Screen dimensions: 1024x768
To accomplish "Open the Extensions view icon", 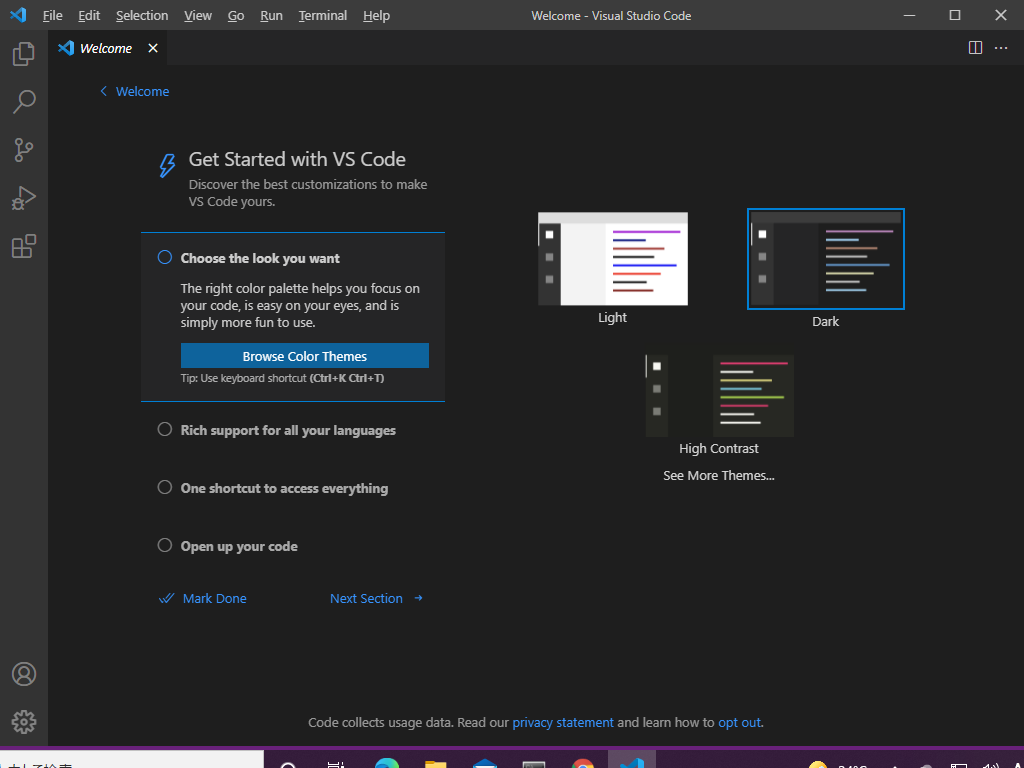I will [24, 246].
